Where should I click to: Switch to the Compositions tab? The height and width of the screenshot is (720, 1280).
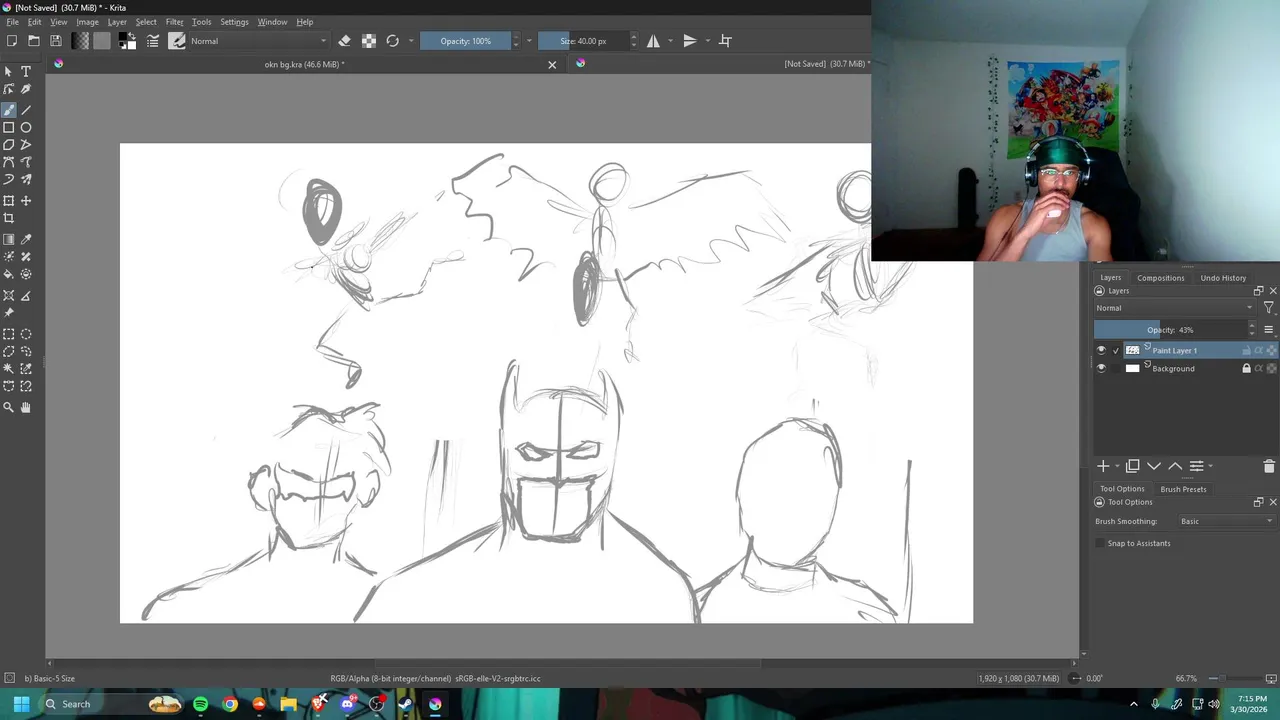(1160, 278)
